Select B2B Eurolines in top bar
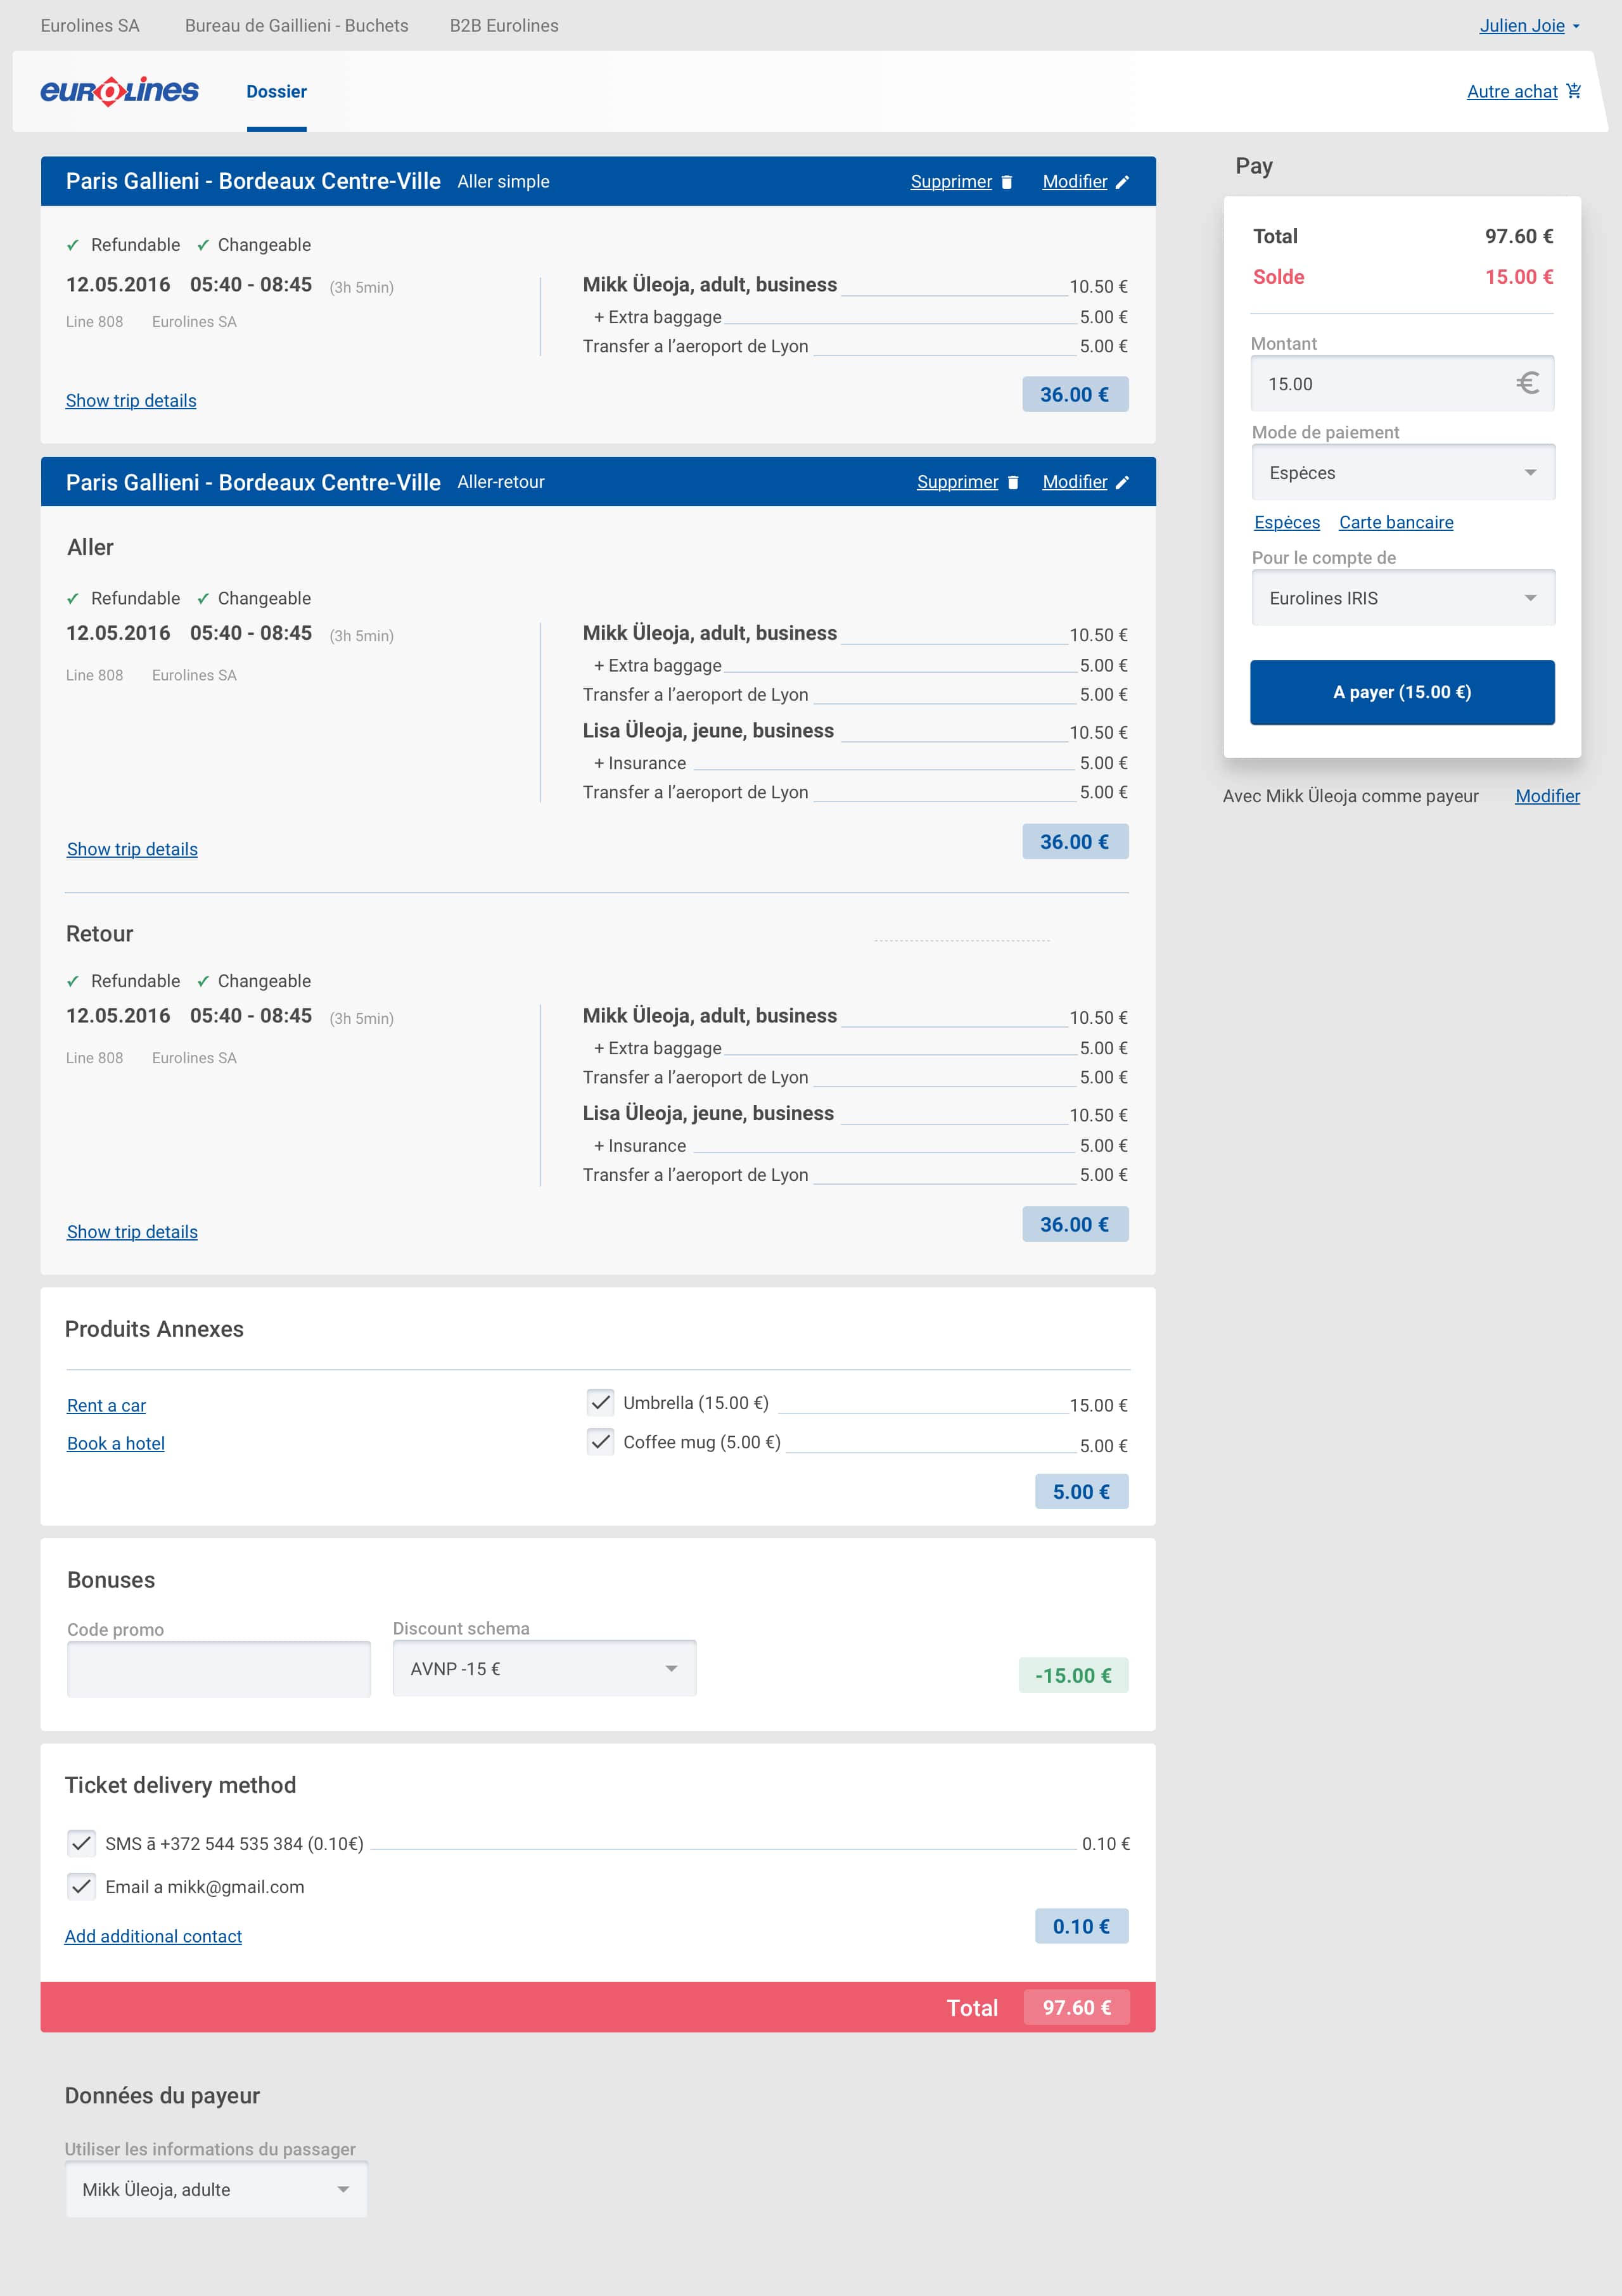 click(x=504, y=26)
